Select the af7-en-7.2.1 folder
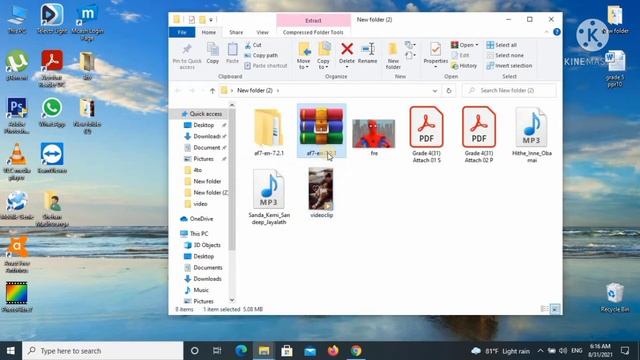 pyautogui.click(x=269, y=132)
